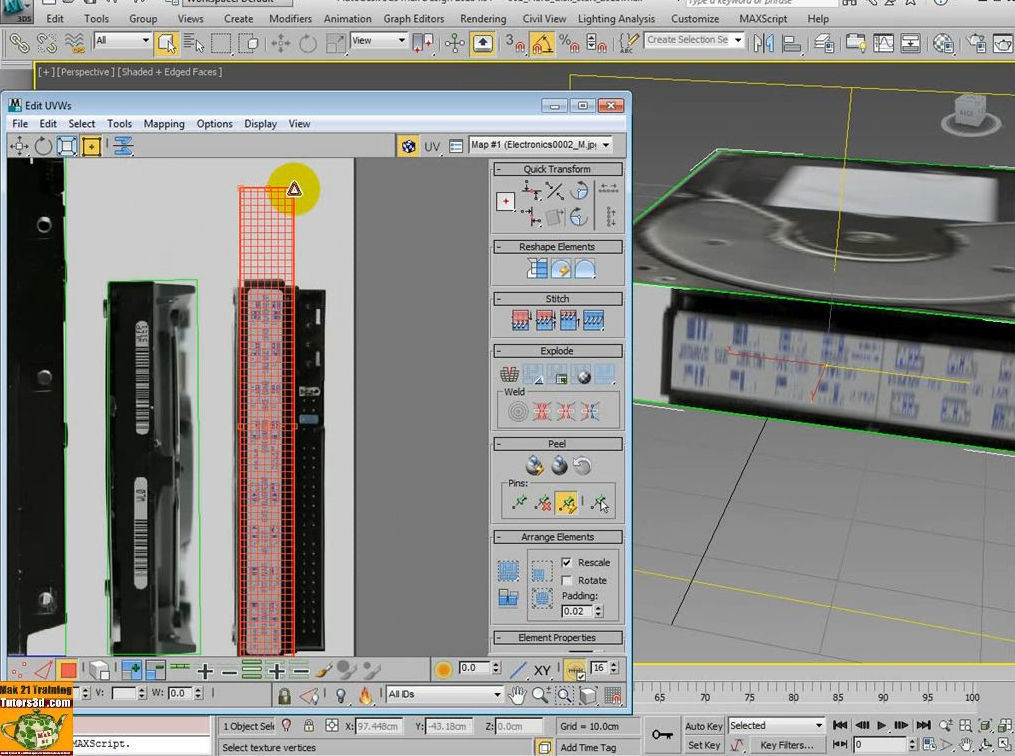
Task: Check the Rotate checkbox in Arrange Elements
Action: click(566, 581)
